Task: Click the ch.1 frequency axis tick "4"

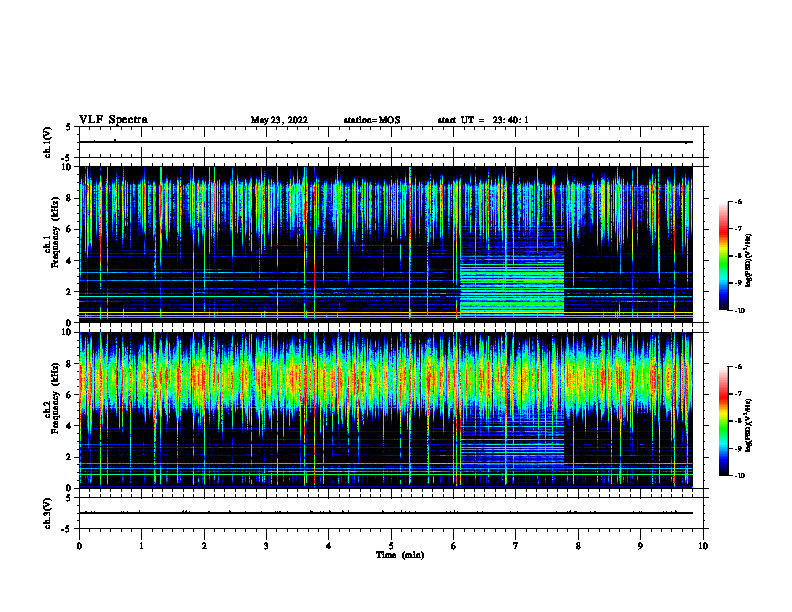Action: [69, 261]
